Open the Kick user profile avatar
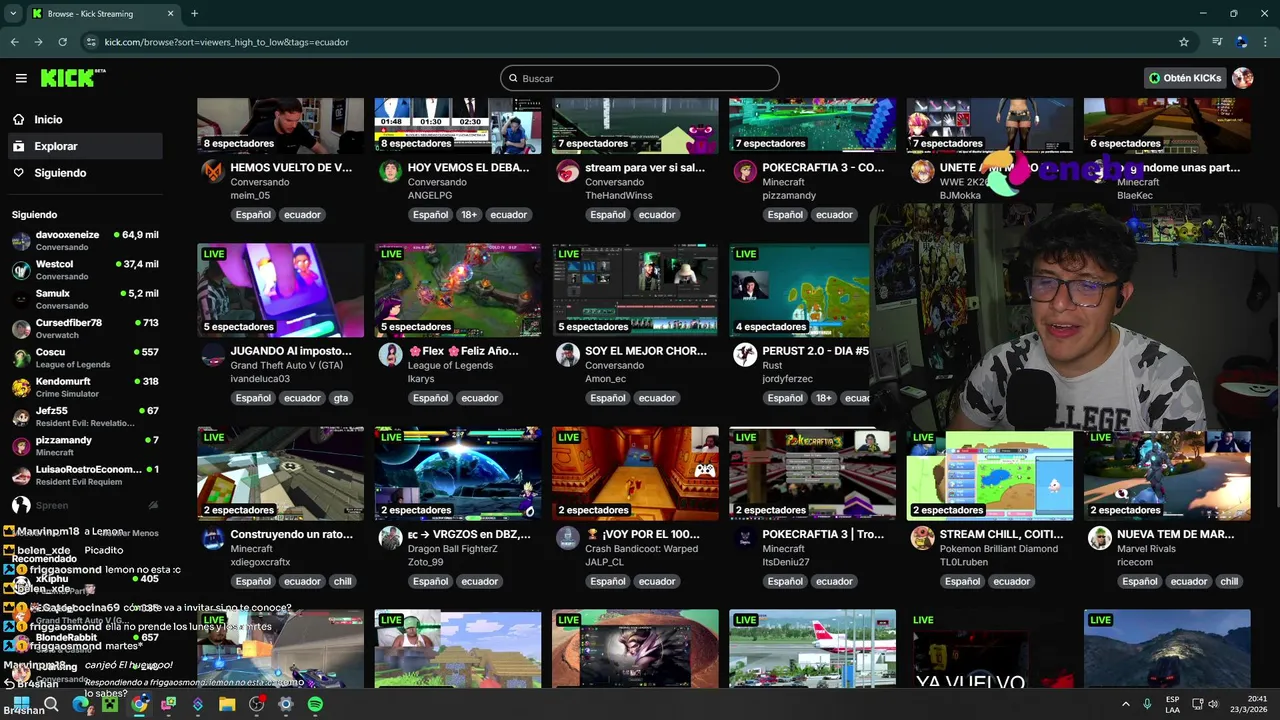Image resolution: width=1280 pixels, height=720 pixels. [x=1243, y=78]
